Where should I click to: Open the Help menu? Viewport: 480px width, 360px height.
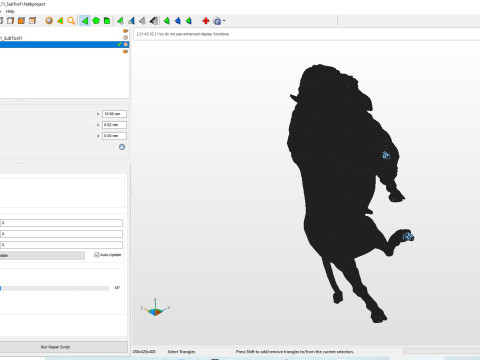(x=10, y=11)
